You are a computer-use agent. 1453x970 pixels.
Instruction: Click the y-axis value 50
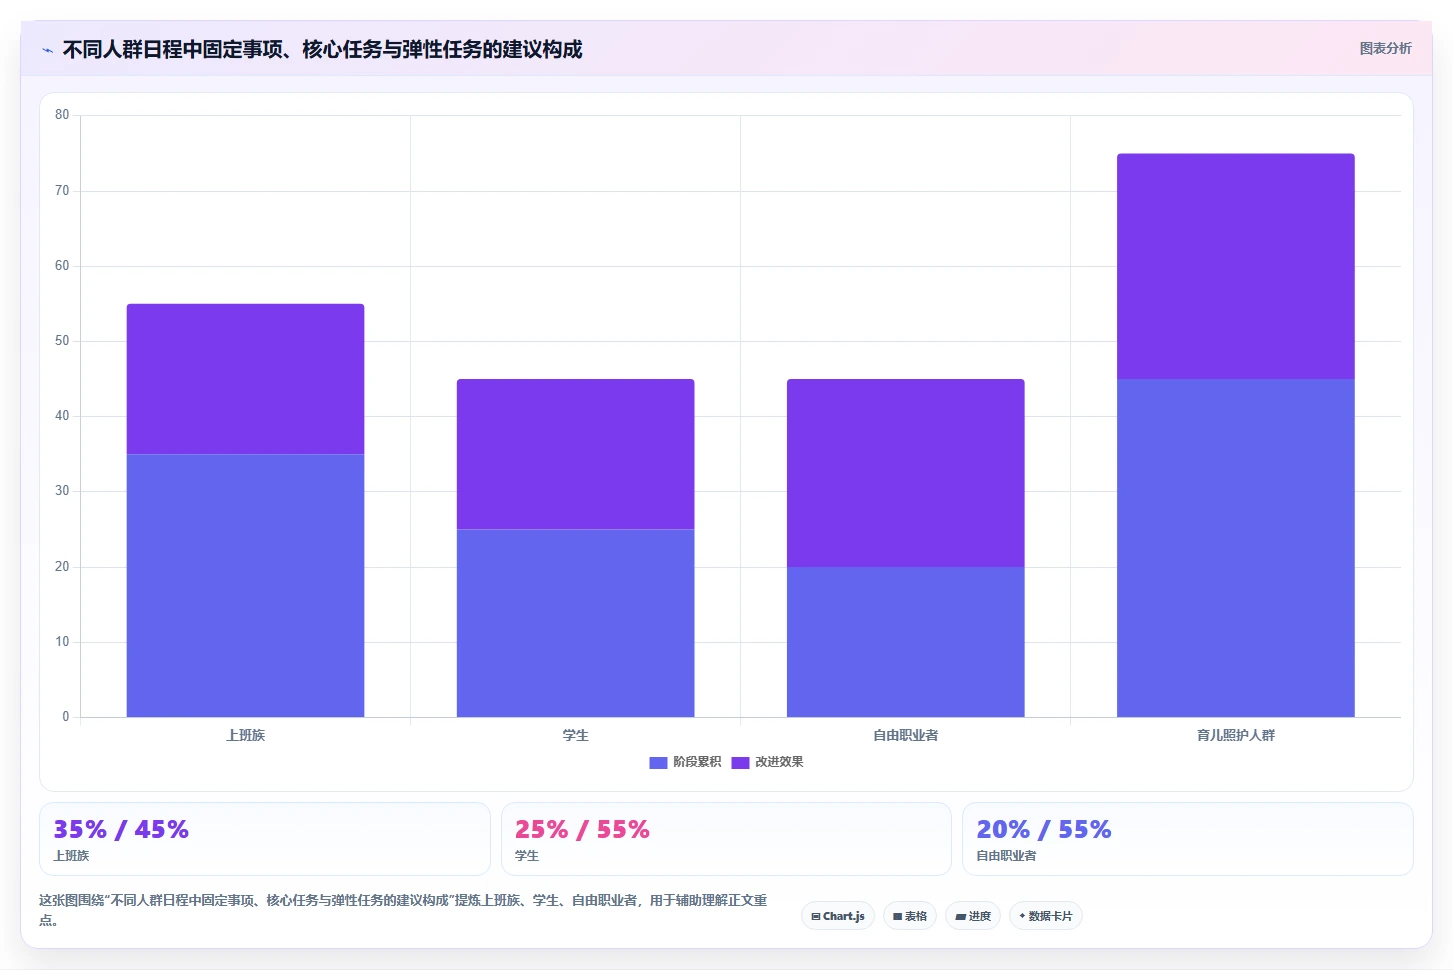pyautogui.click(x=62, y=341)
